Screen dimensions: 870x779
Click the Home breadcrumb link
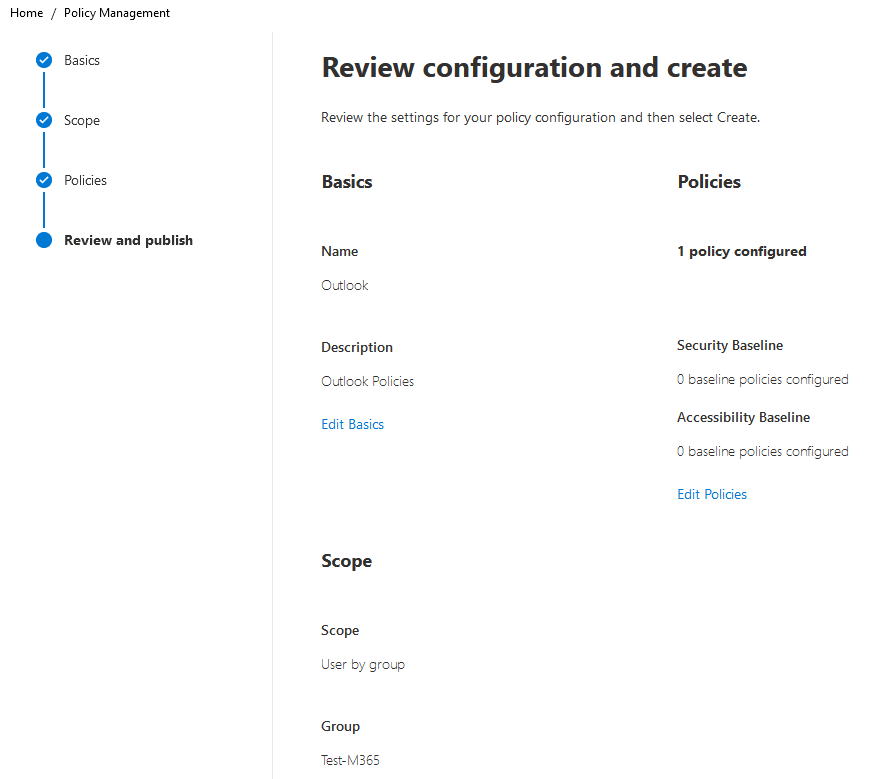(26, 13)
